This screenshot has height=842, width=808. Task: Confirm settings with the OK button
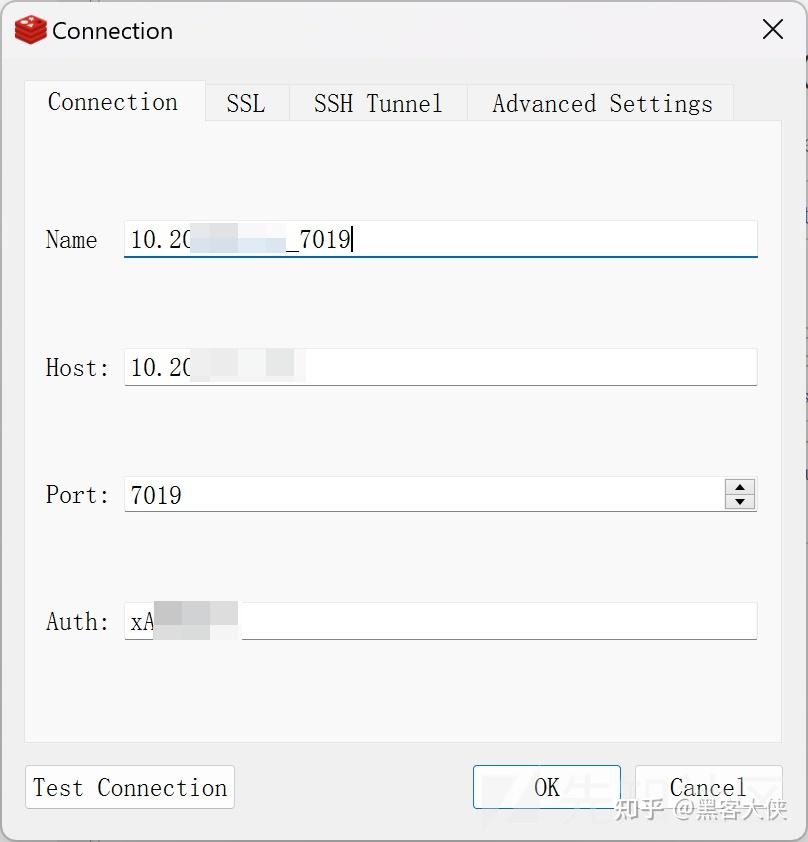pos(546,787)
